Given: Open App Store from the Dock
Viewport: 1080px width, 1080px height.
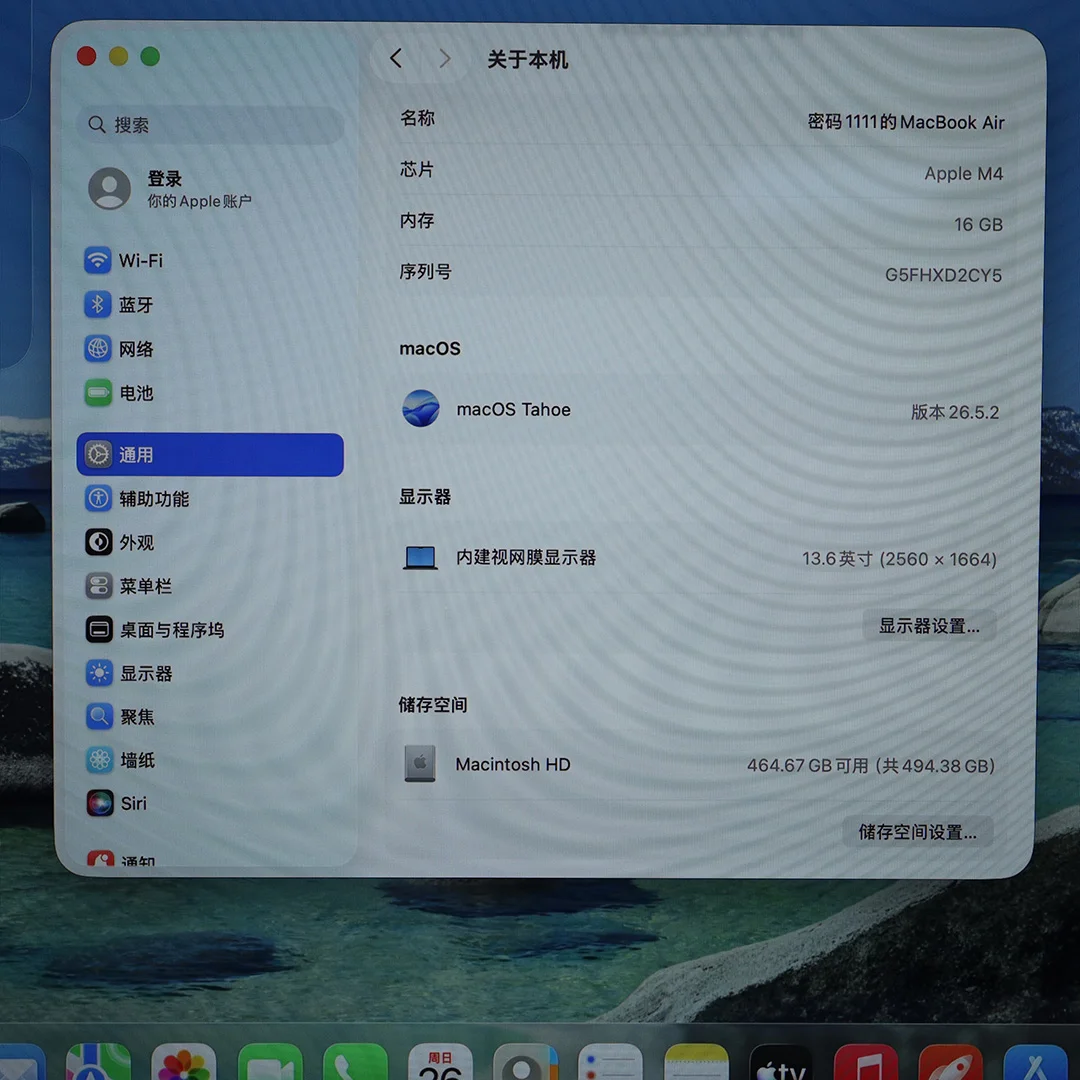Looking at the screenshot, I should pyautogui.click(x=1036, y=1061).
